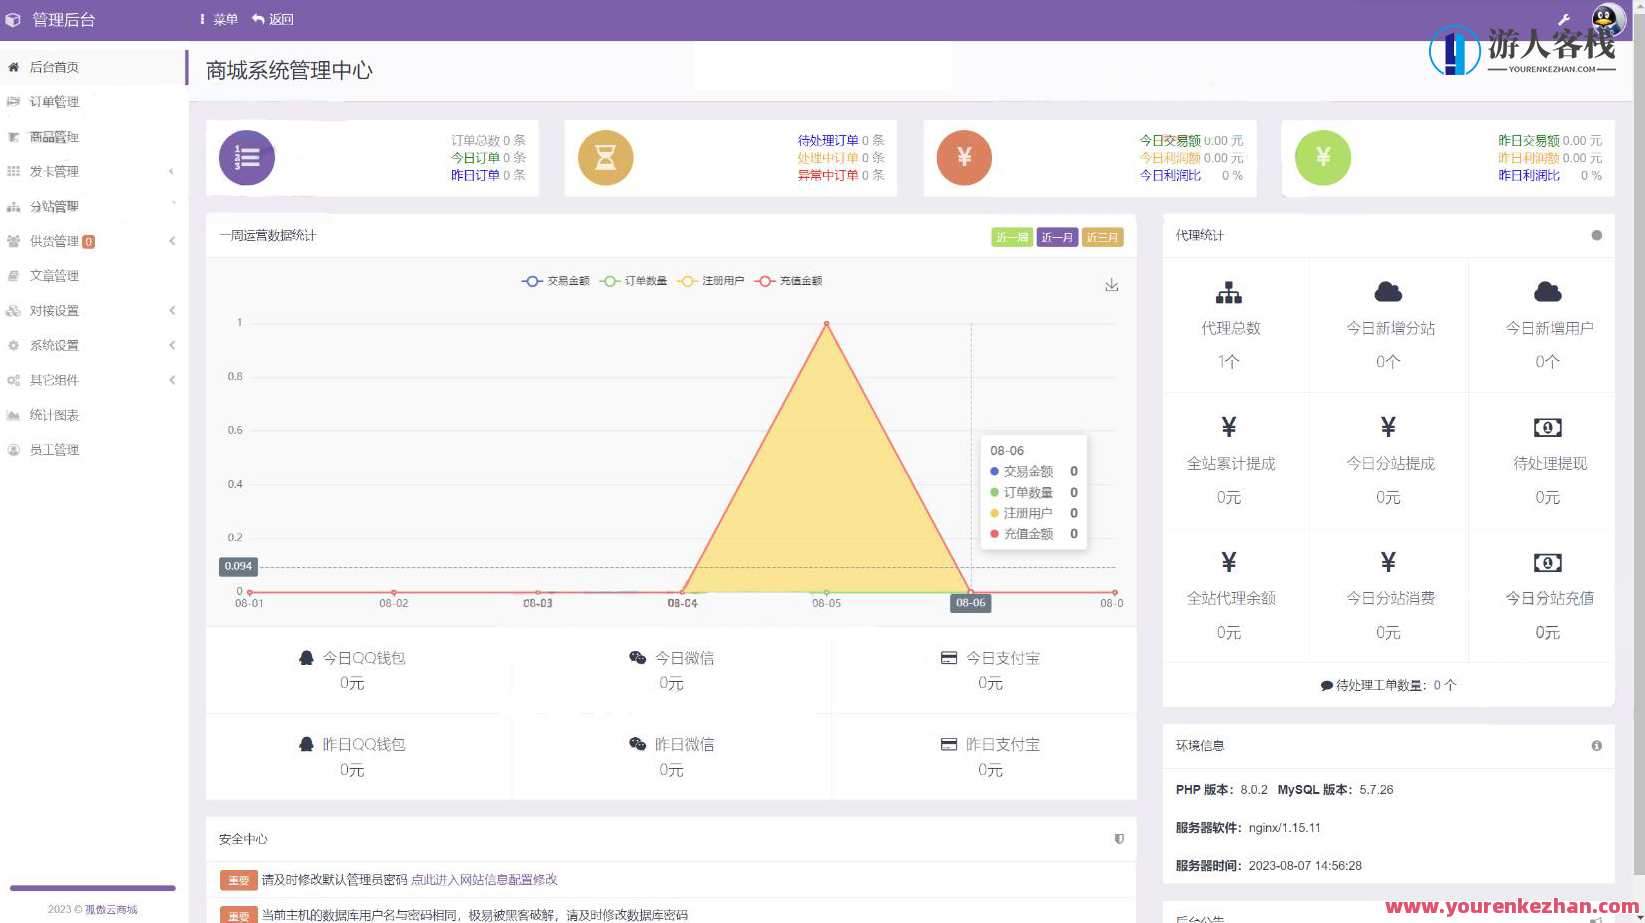Click the user avatar at top right

click(1606, 17)
